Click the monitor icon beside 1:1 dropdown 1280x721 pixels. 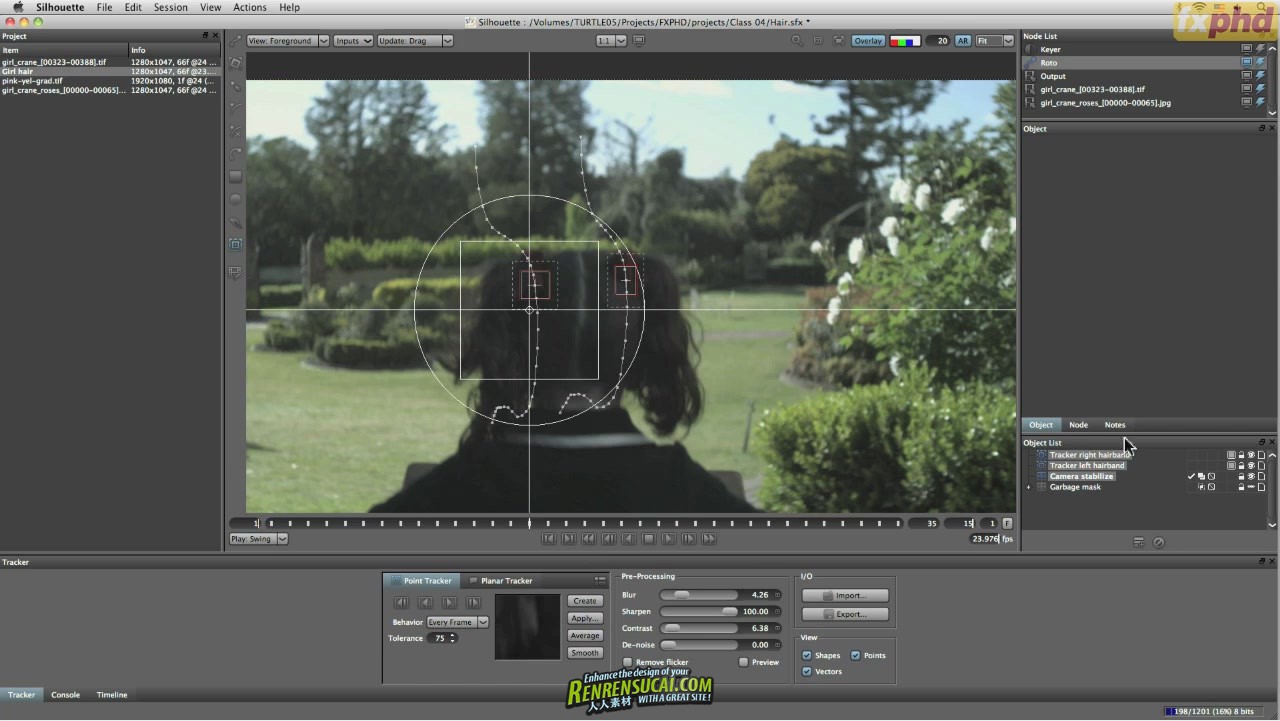pos(639,41)
